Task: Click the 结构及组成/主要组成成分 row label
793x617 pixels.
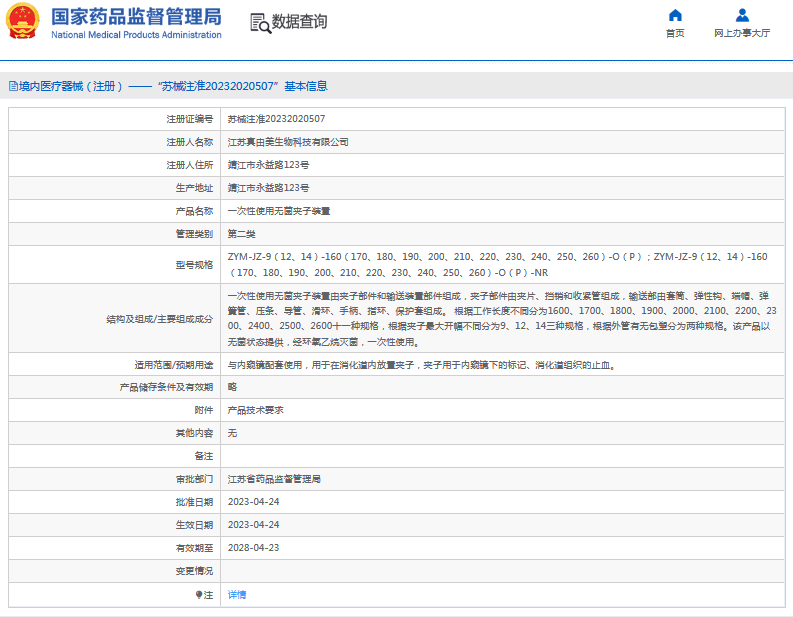Action: (x=159, y=319)
